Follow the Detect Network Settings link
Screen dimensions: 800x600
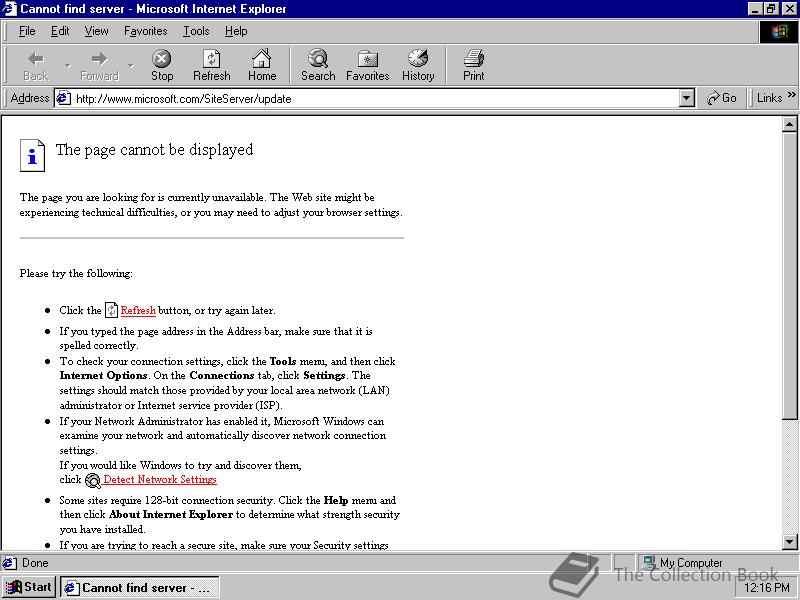click(x=160, y=479)
